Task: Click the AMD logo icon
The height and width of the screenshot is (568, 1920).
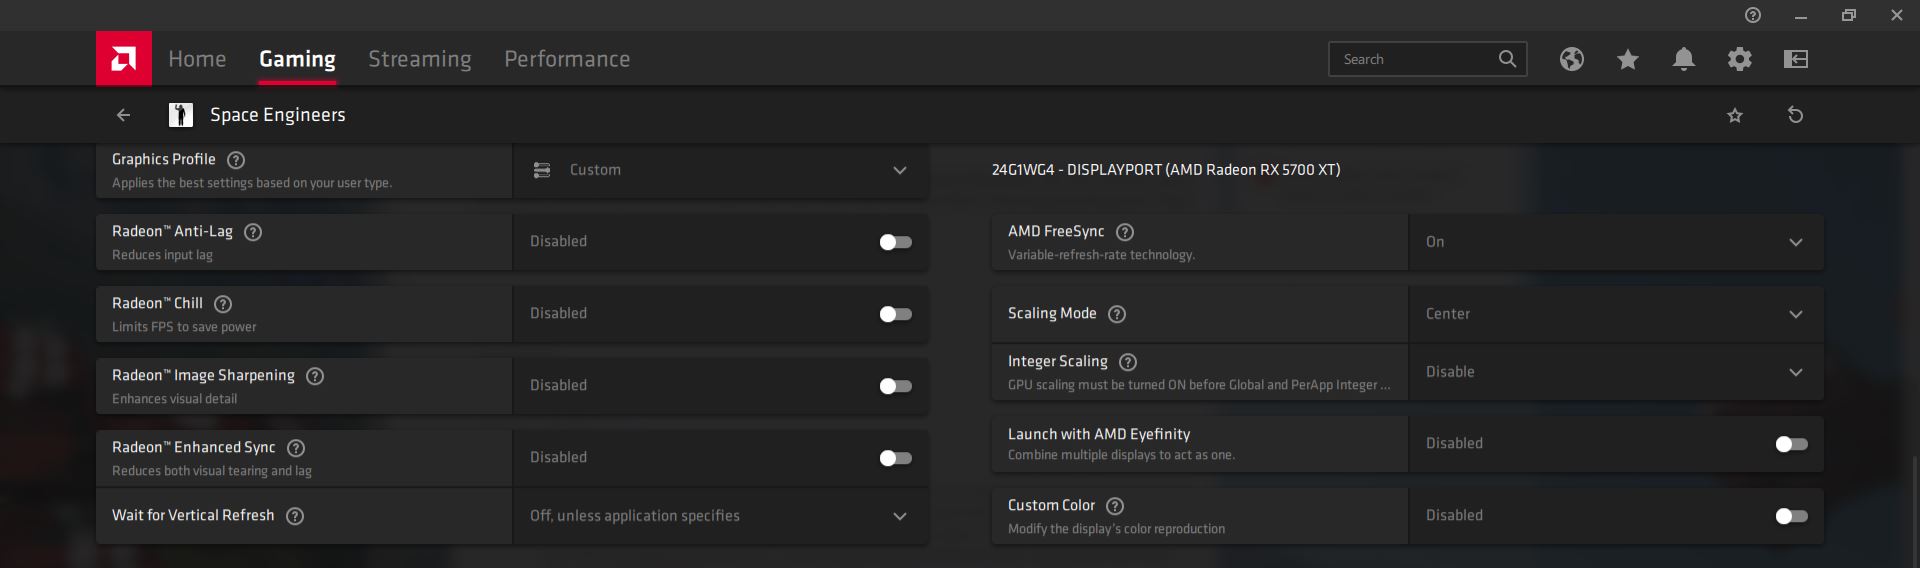Action: click(x=124, y=58)
